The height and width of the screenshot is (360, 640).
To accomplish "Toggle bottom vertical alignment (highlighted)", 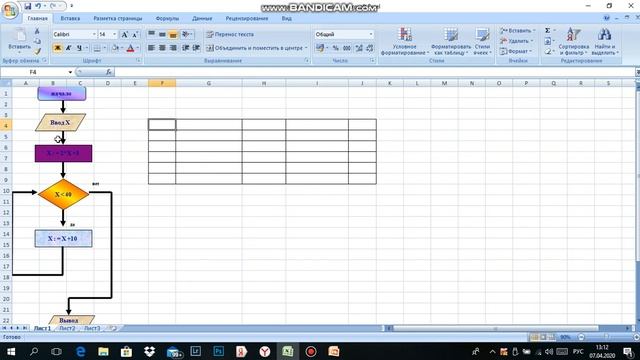I will (173, 34).
